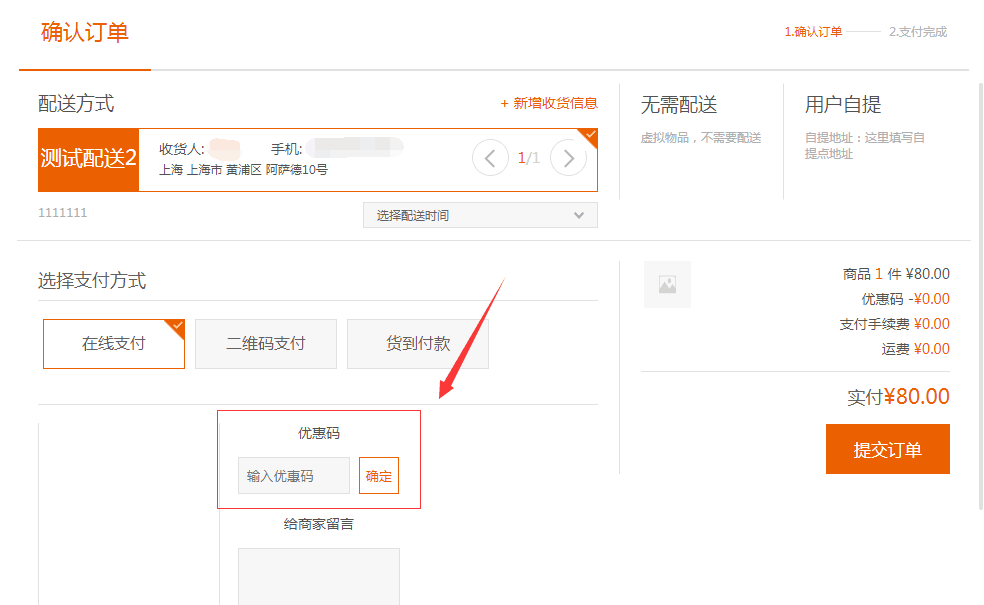Click step 2.支付完成 in progress bar
Screen dimensions: 984x605
tap(917, 32)
